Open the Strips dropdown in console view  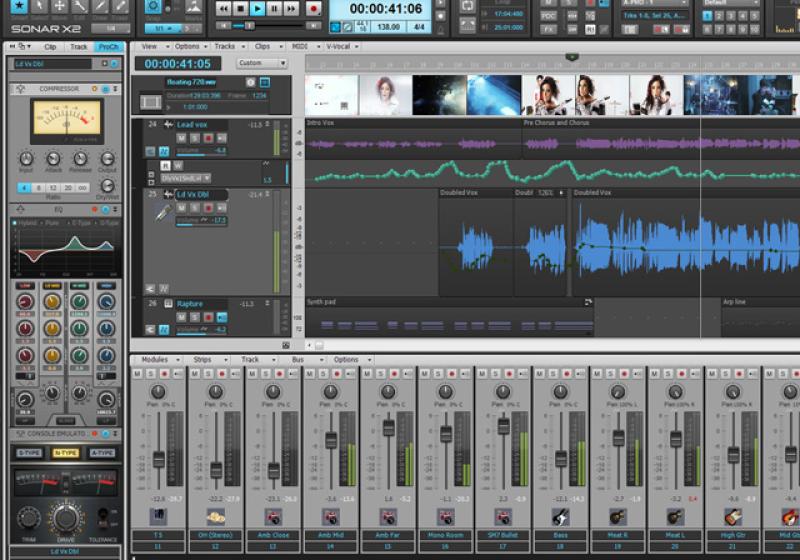pyautogui.click(x=207, y=359)
